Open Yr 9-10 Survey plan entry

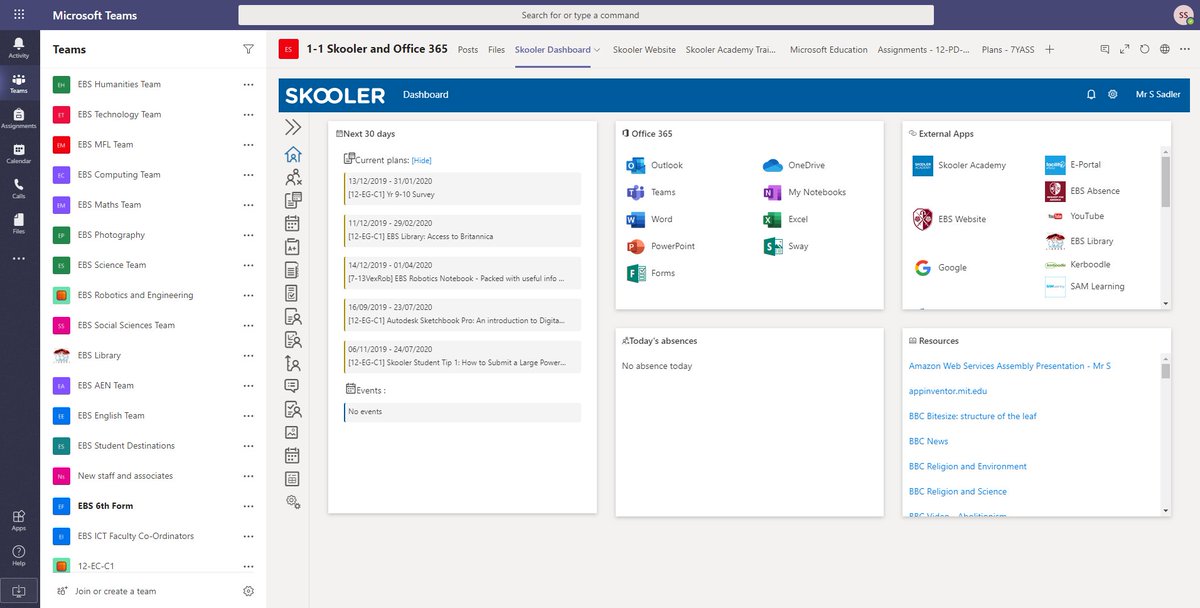(x=462, y=188)
